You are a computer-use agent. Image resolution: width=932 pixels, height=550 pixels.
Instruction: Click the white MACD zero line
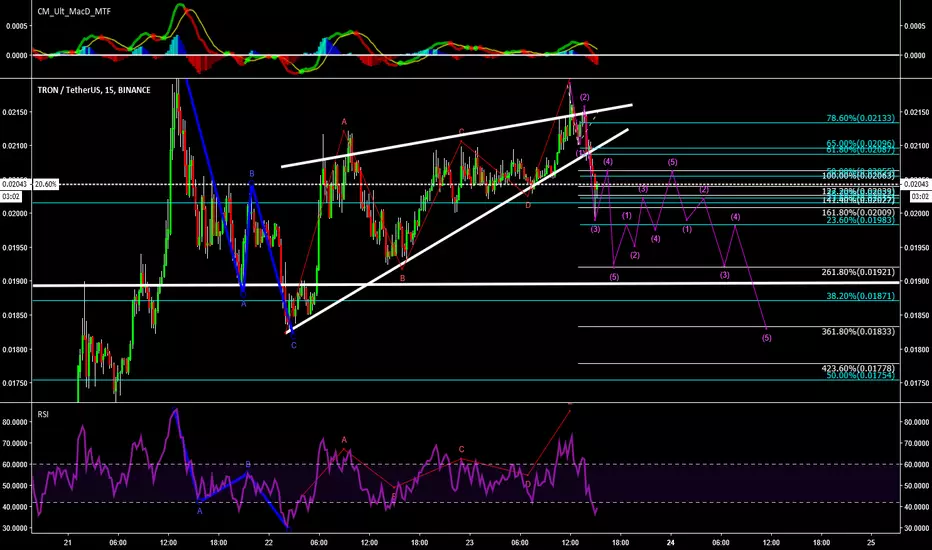(x=466, y=55)
